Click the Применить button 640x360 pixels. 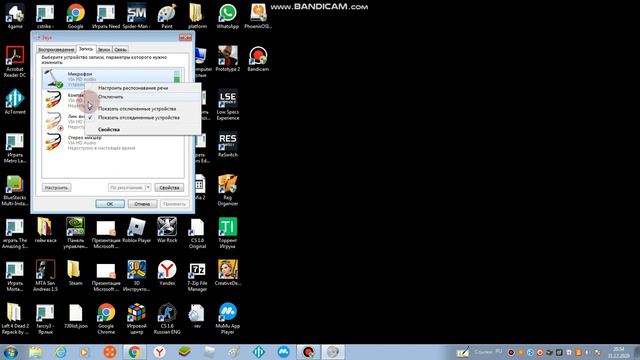click(x=174, y=204)
